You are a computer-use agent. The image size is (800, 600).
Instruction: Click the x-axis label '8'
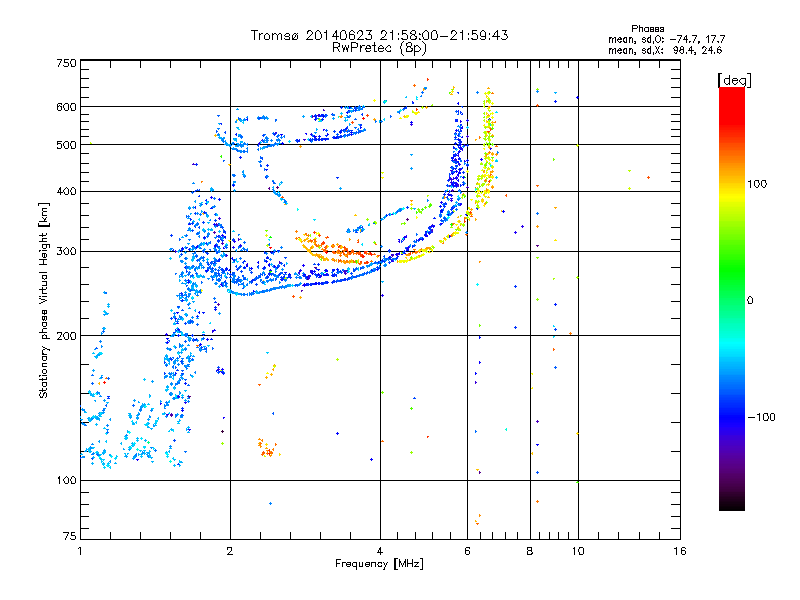click(x=530, y=551)
